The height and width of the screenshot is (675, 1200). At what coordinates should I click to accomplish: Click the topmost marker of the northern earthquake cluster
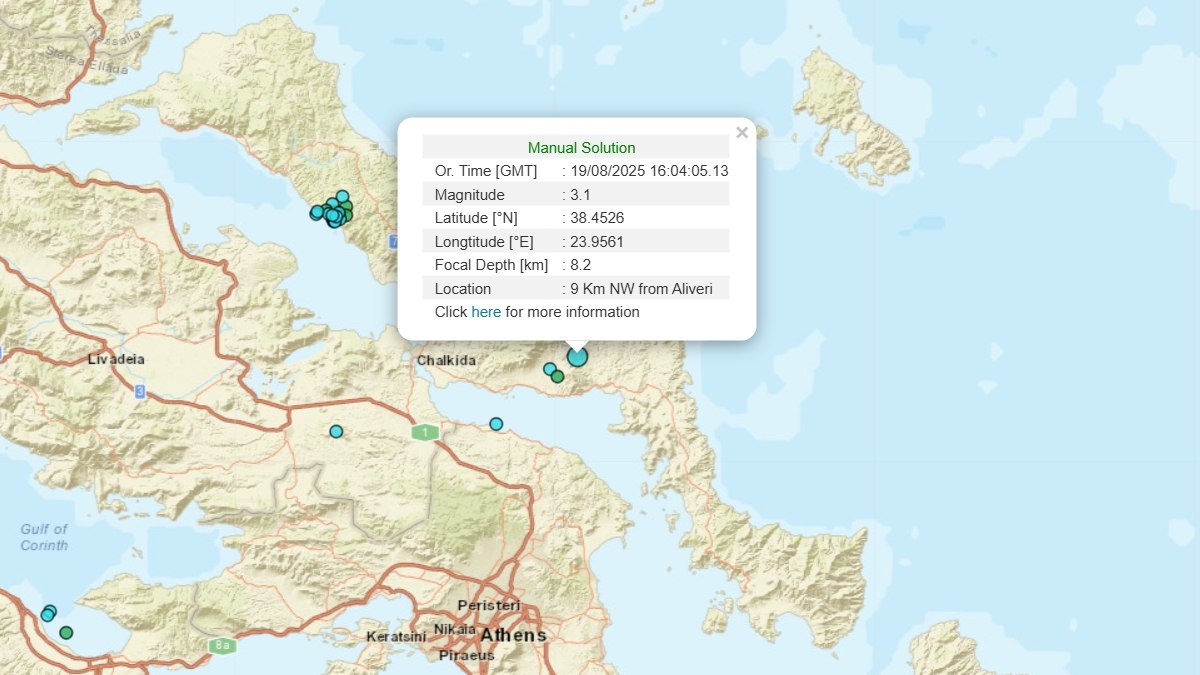click(x=342, y=196)
